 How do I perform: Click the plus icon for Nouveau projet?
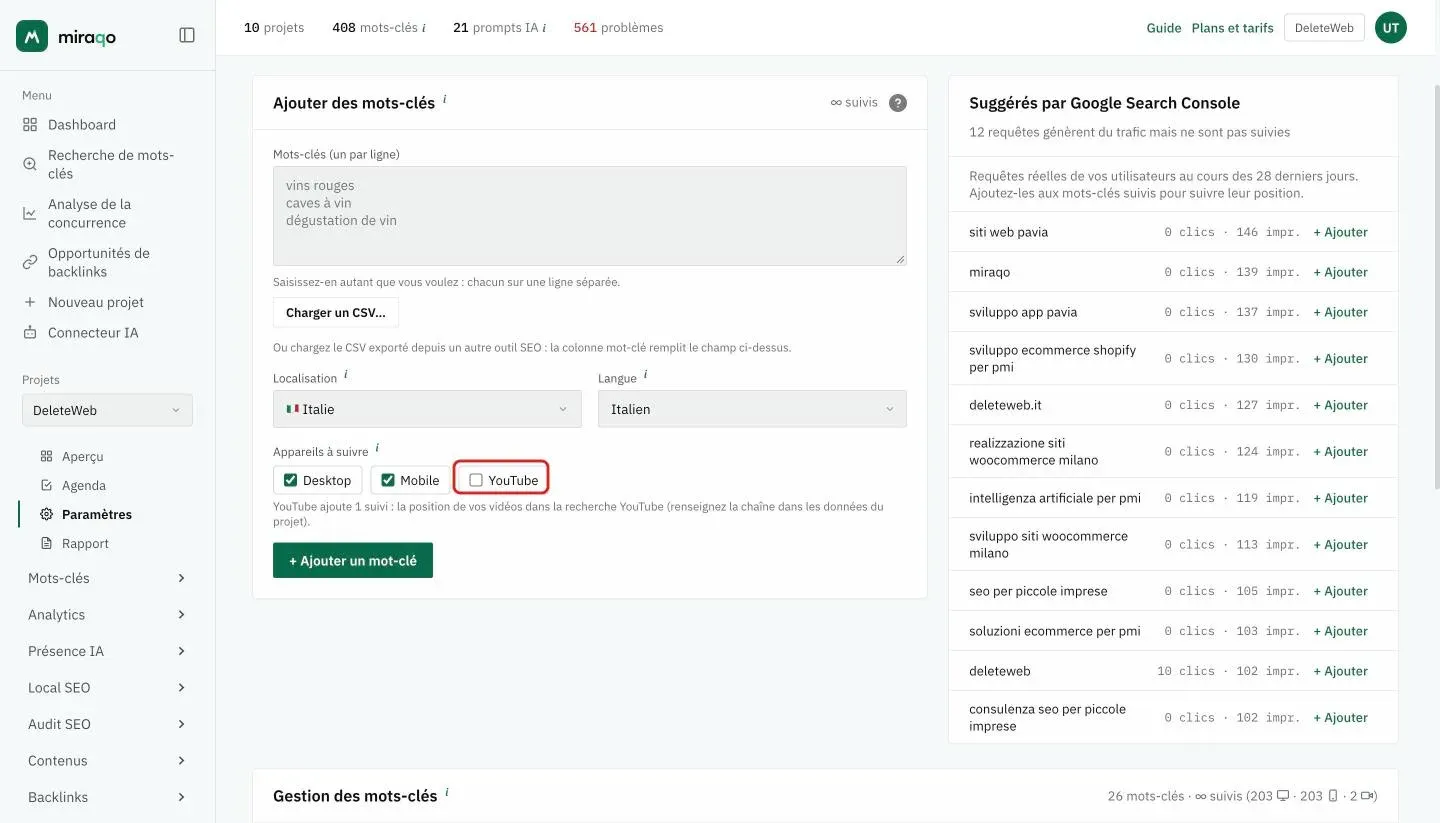(30, 302)
